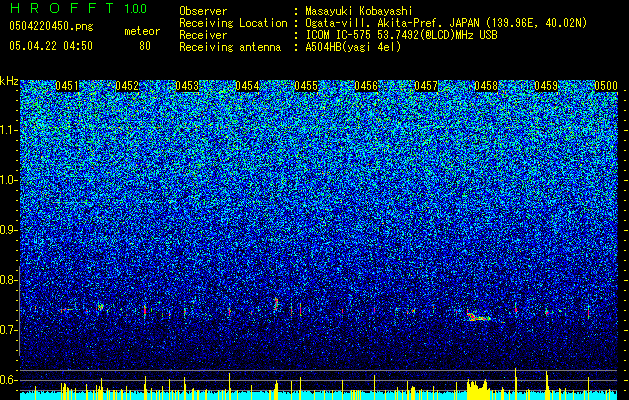
Task: Click the 0457 time marker
Action: (x=426, y=86)
